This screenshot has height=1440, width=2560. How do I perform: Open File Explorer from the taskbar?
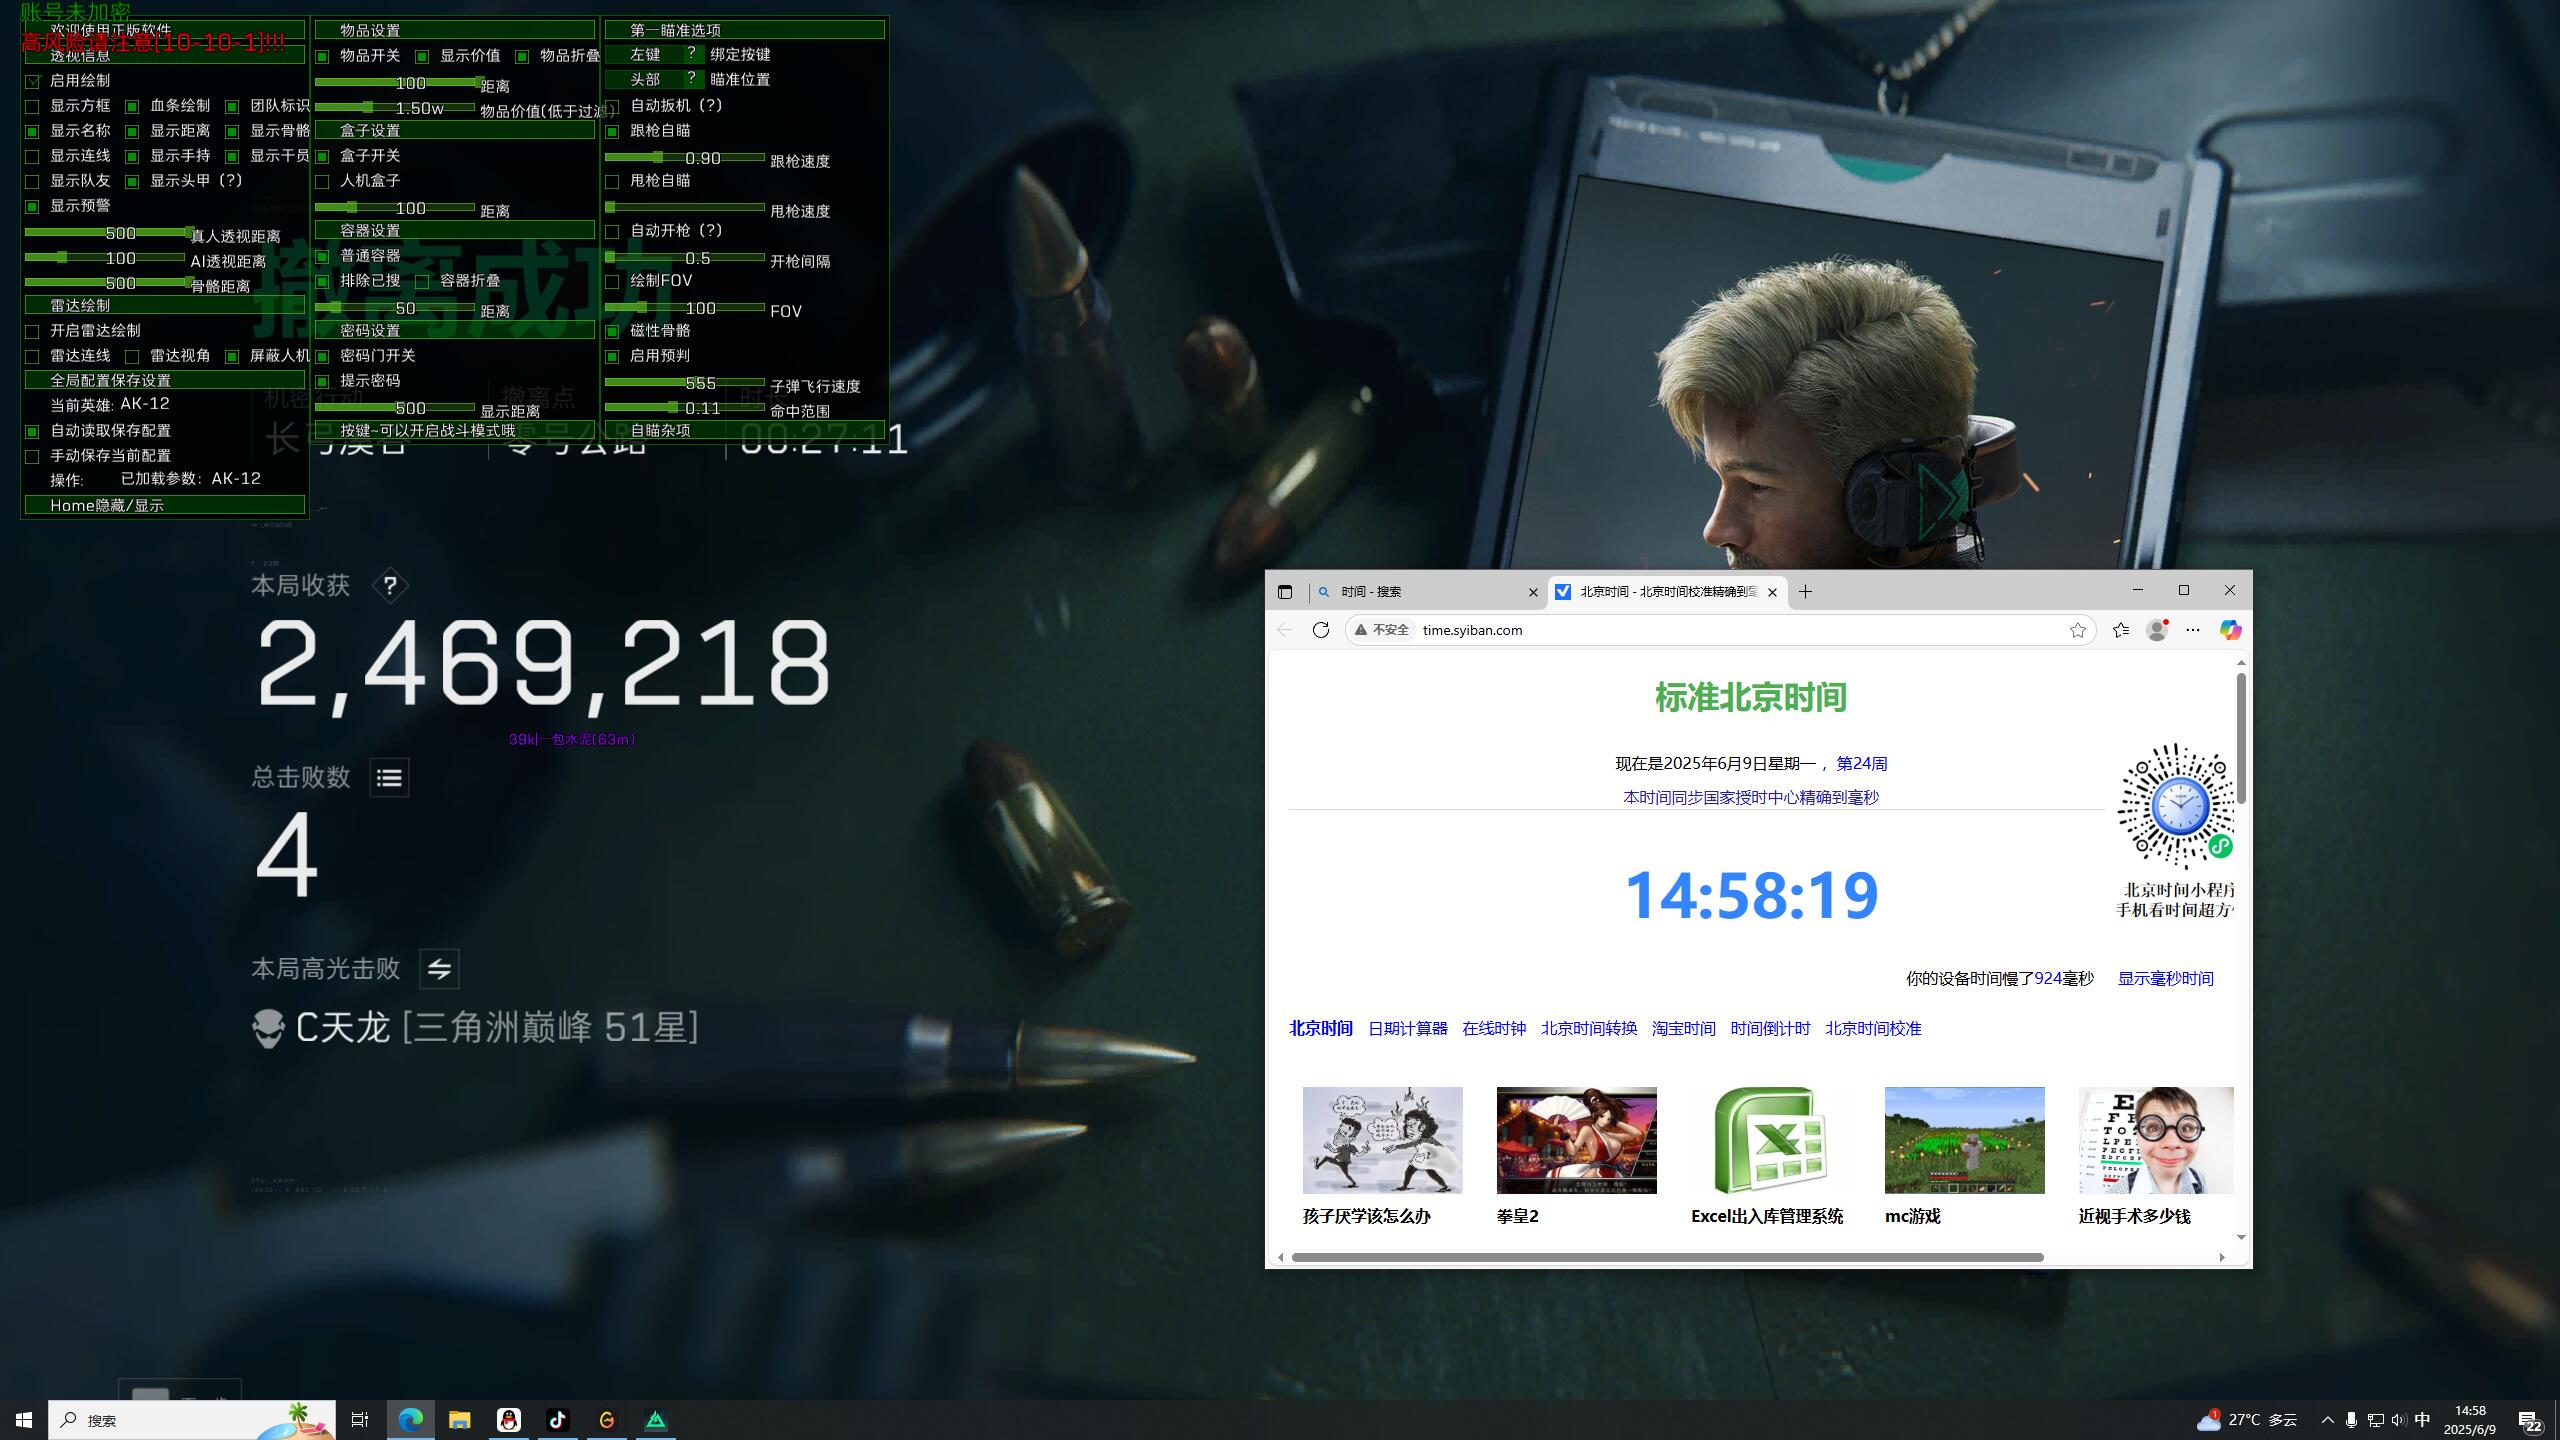(459, 1419)
